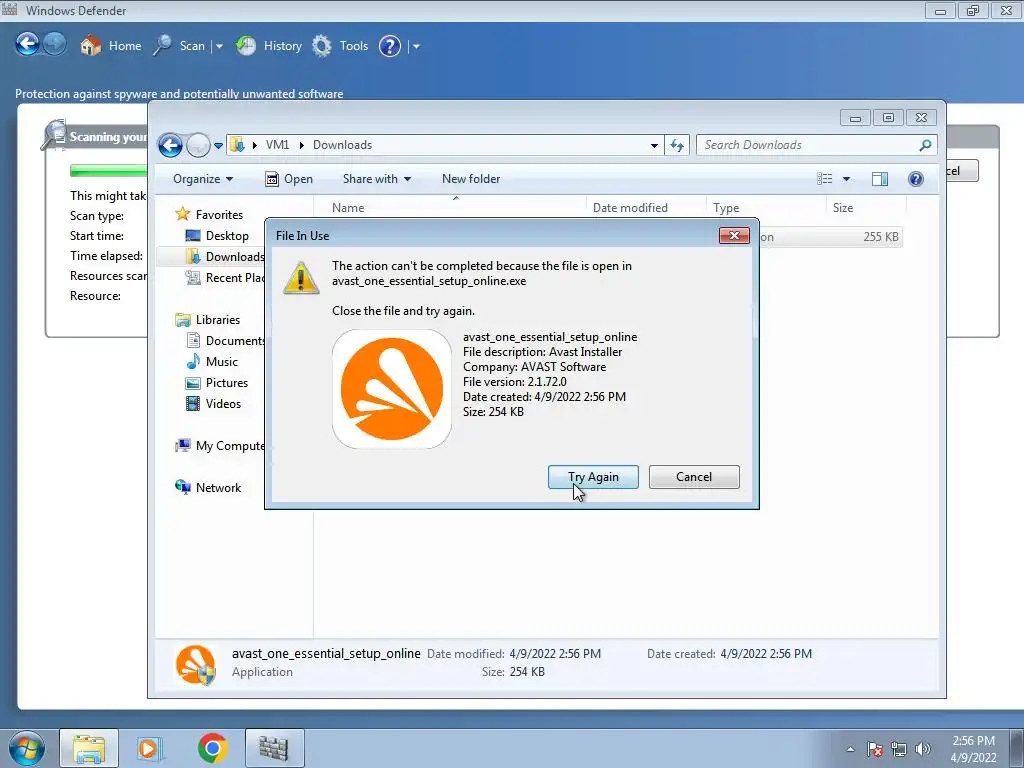Click the Help question icon in Defender
This screenshot has width=1024, height=768.
[x=390, y=46]
